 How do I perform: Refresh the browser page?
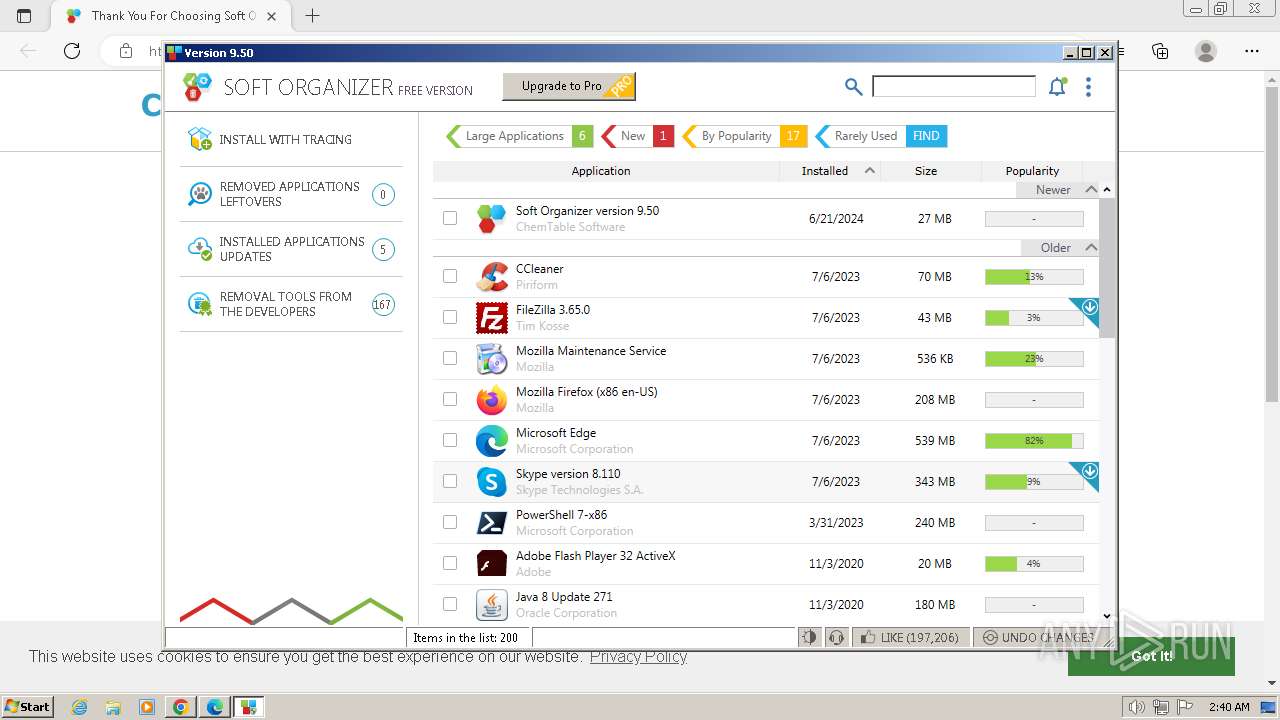pyautogui.click(x=72, y=51)
